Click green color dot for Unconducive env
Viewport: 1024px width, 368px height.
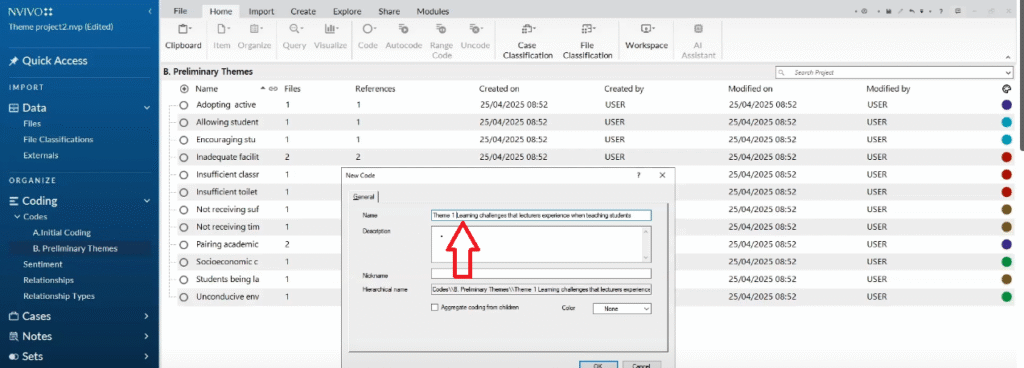pyautogui.click(x=1006, y=297)
